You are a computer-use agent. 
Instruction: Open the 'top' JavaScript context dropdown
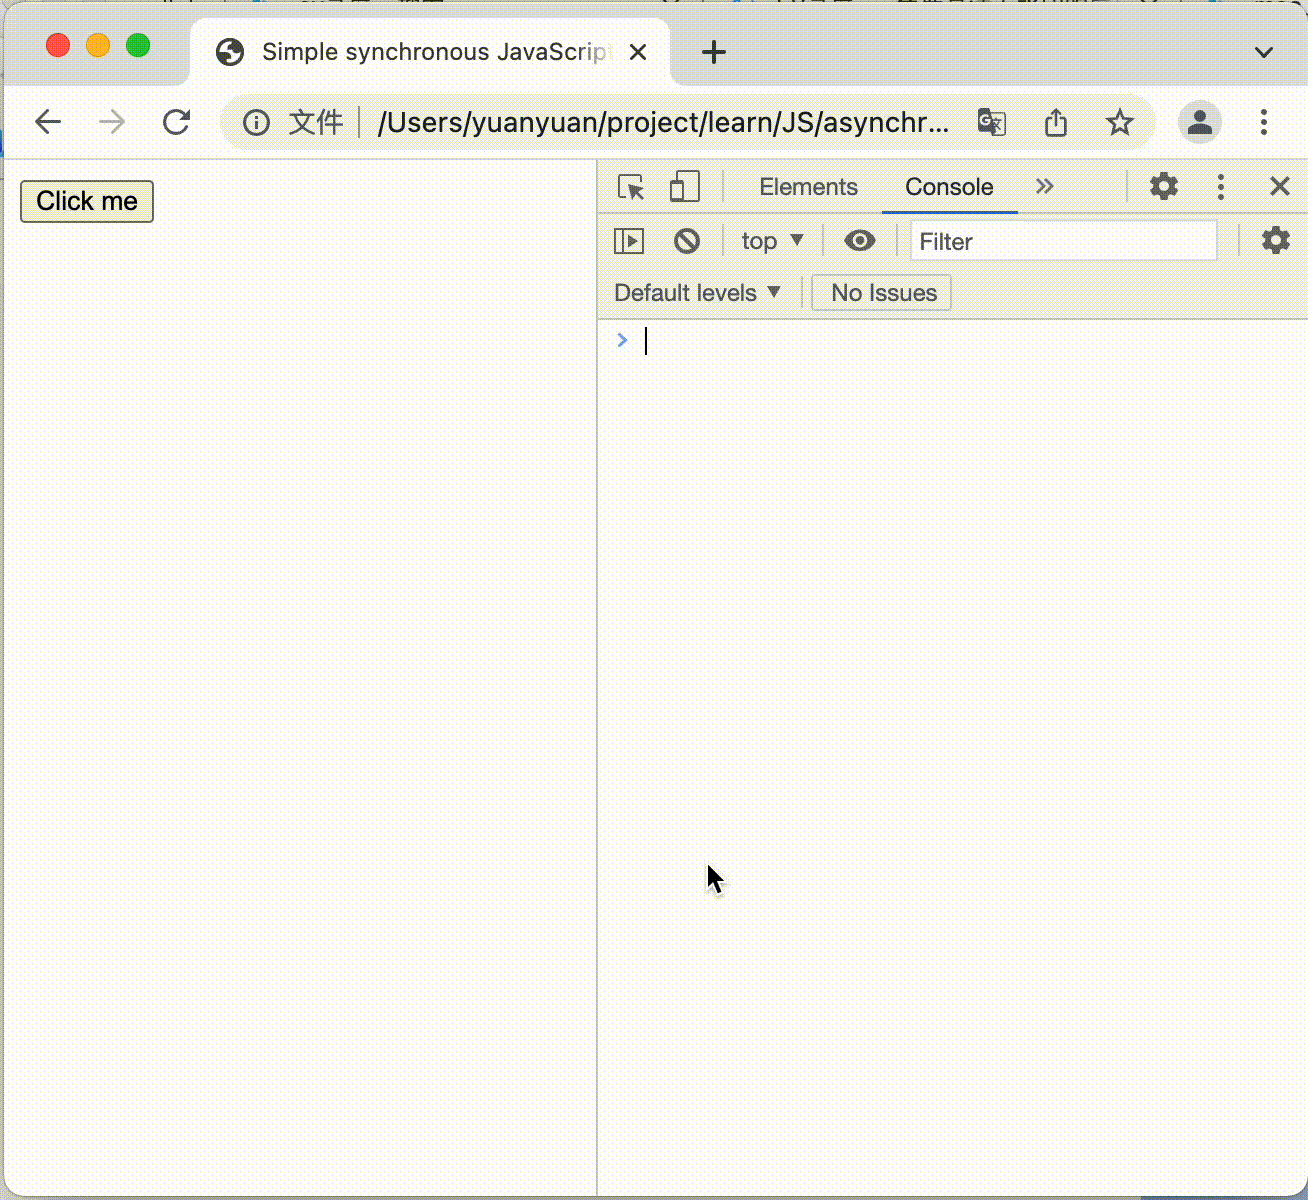772,241
